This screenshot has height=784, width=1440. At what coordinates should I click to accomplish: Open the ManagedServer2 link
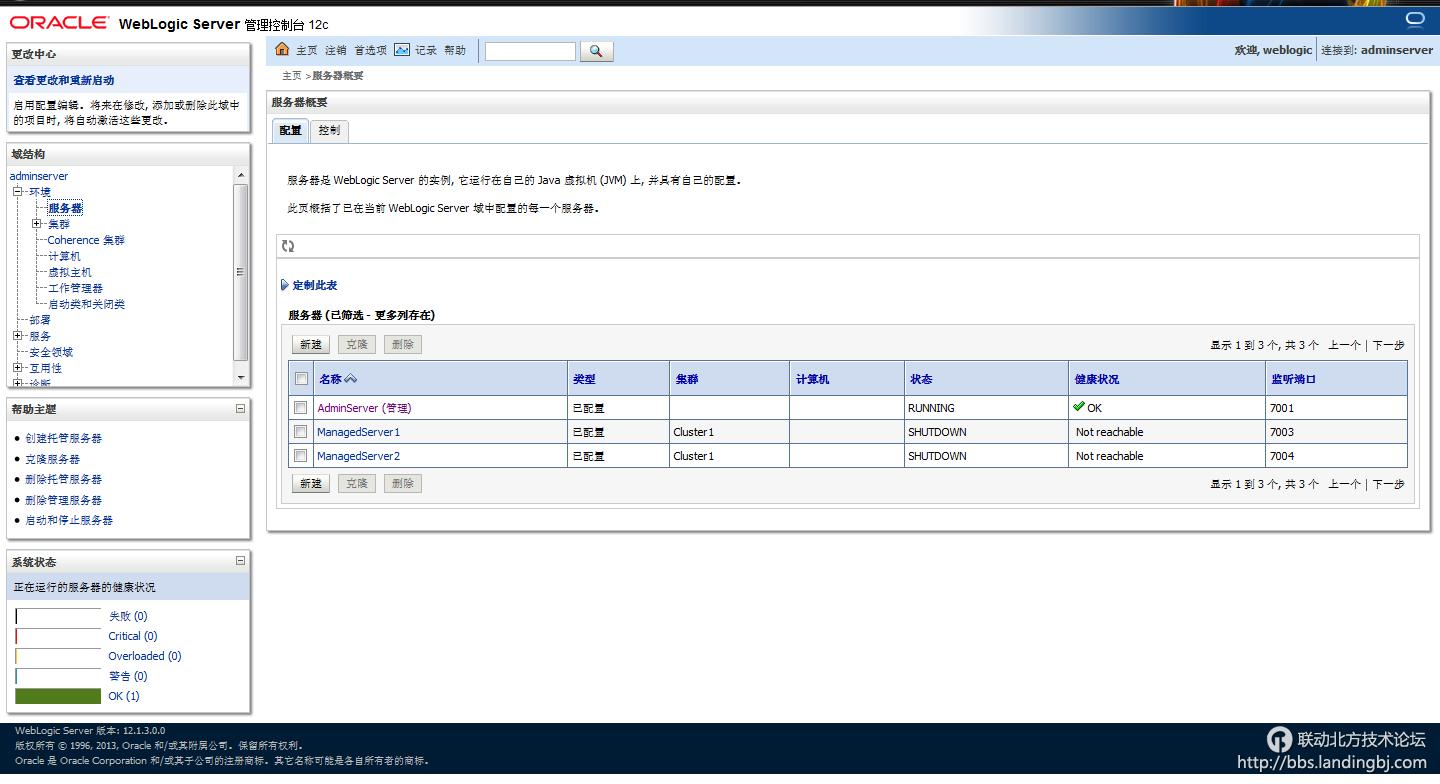[358, 456]
